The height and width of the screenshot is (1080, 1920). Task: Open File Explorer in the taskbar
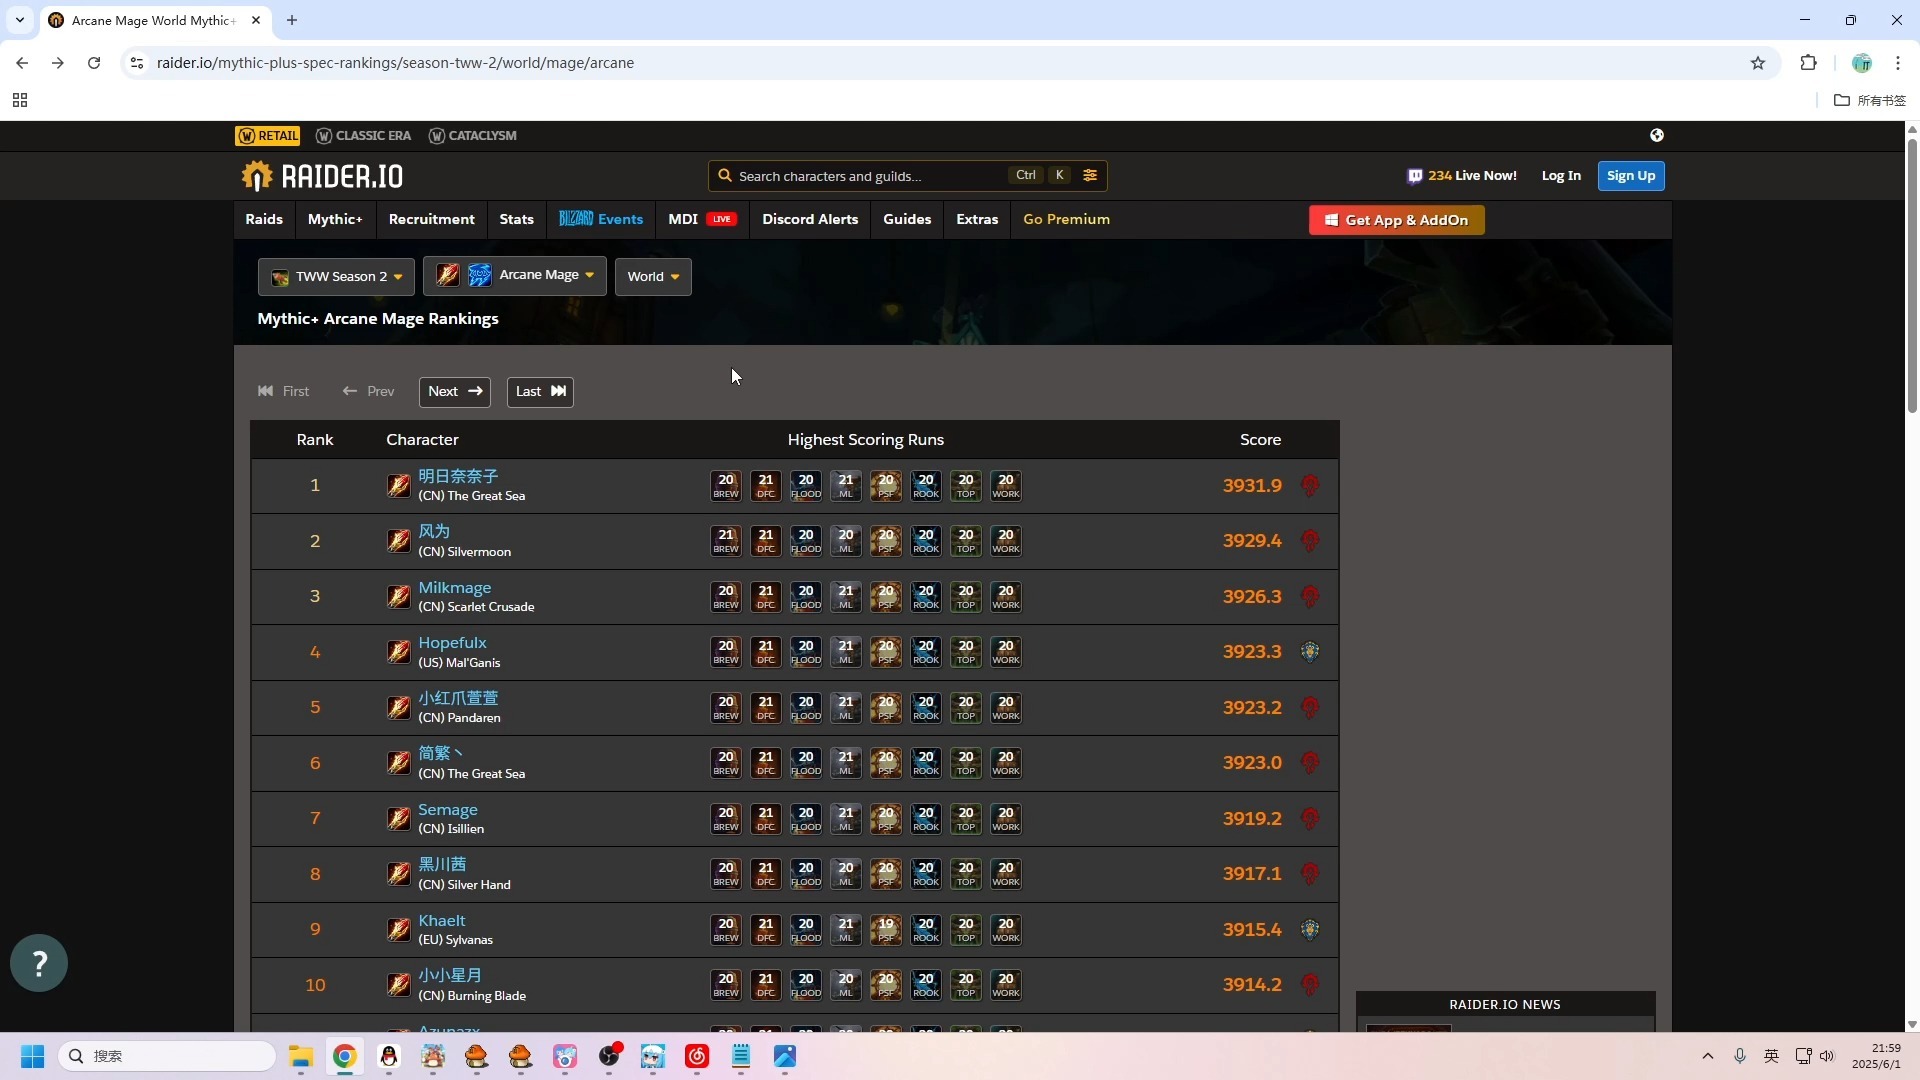click(x=301, y=1056)
